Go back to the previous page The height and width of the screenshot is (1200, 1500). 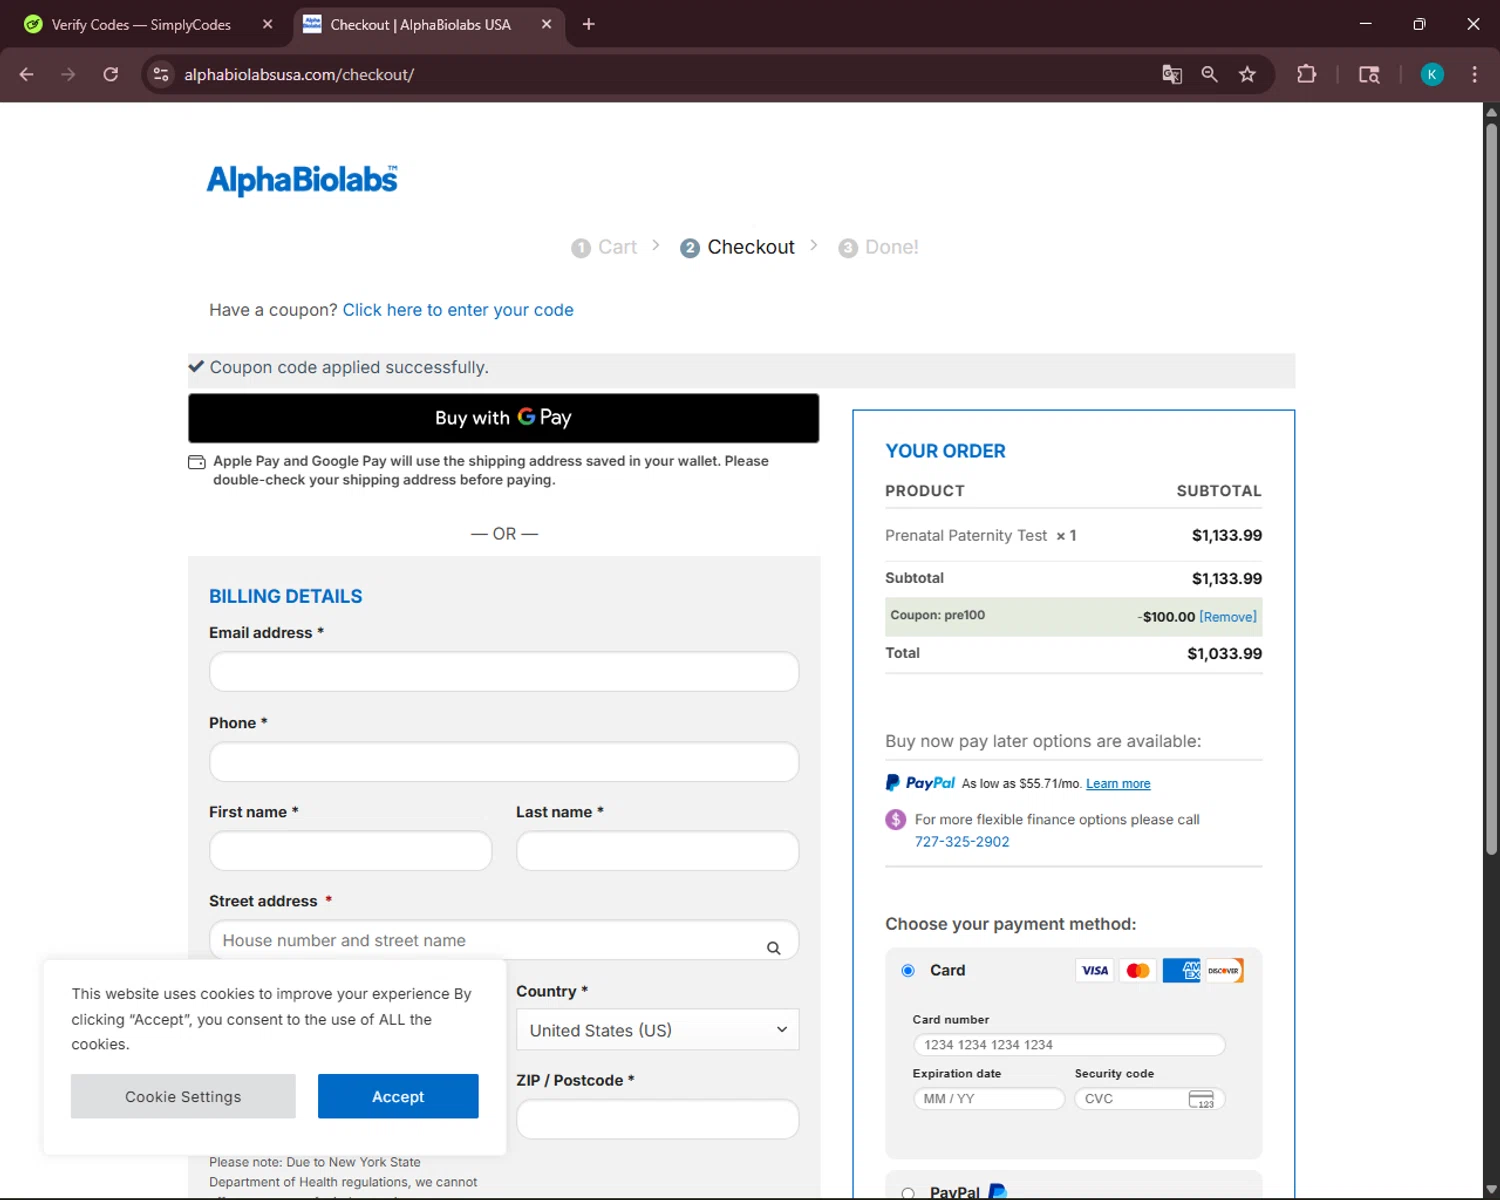pos(27,74)
